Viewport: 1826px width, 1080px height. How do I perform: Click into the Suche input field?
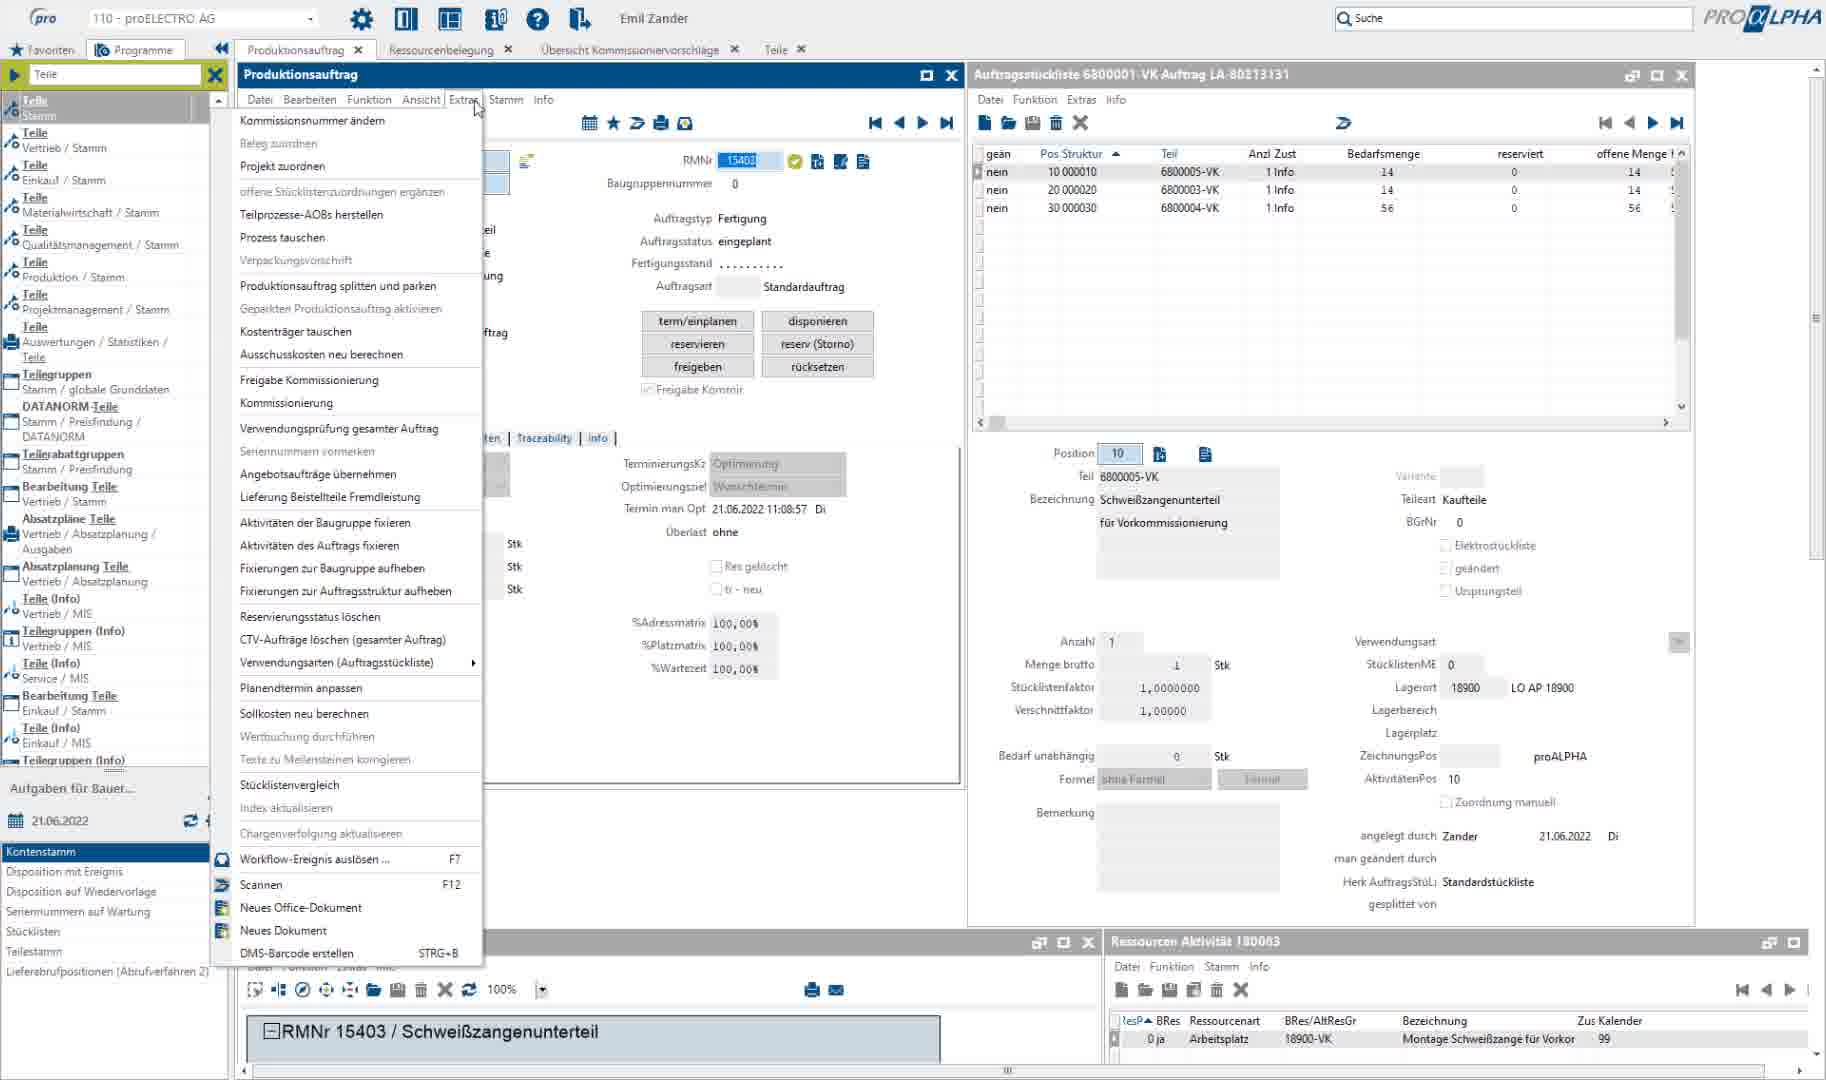(x=1520, y=18)
